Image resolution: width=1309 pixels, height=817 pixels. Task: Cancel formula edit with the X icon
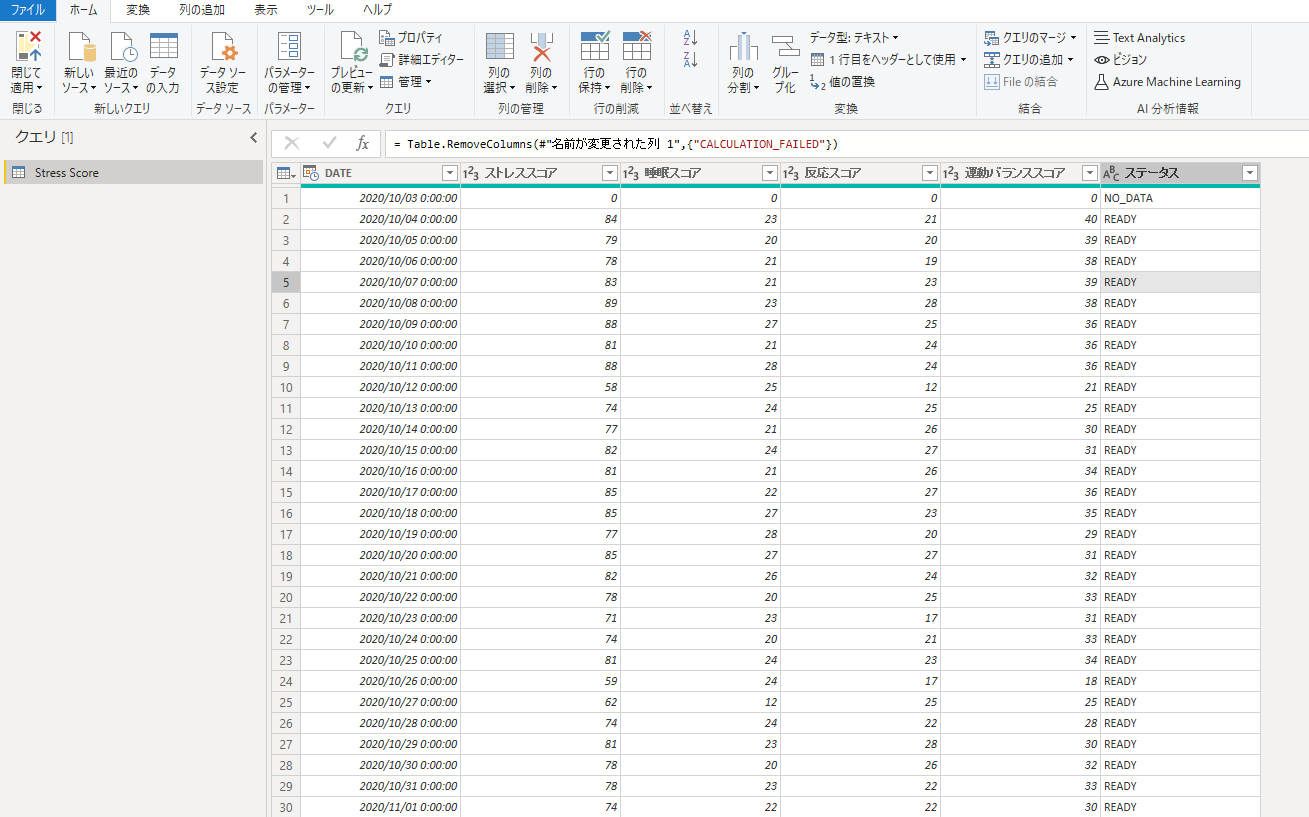click(292, 143)
